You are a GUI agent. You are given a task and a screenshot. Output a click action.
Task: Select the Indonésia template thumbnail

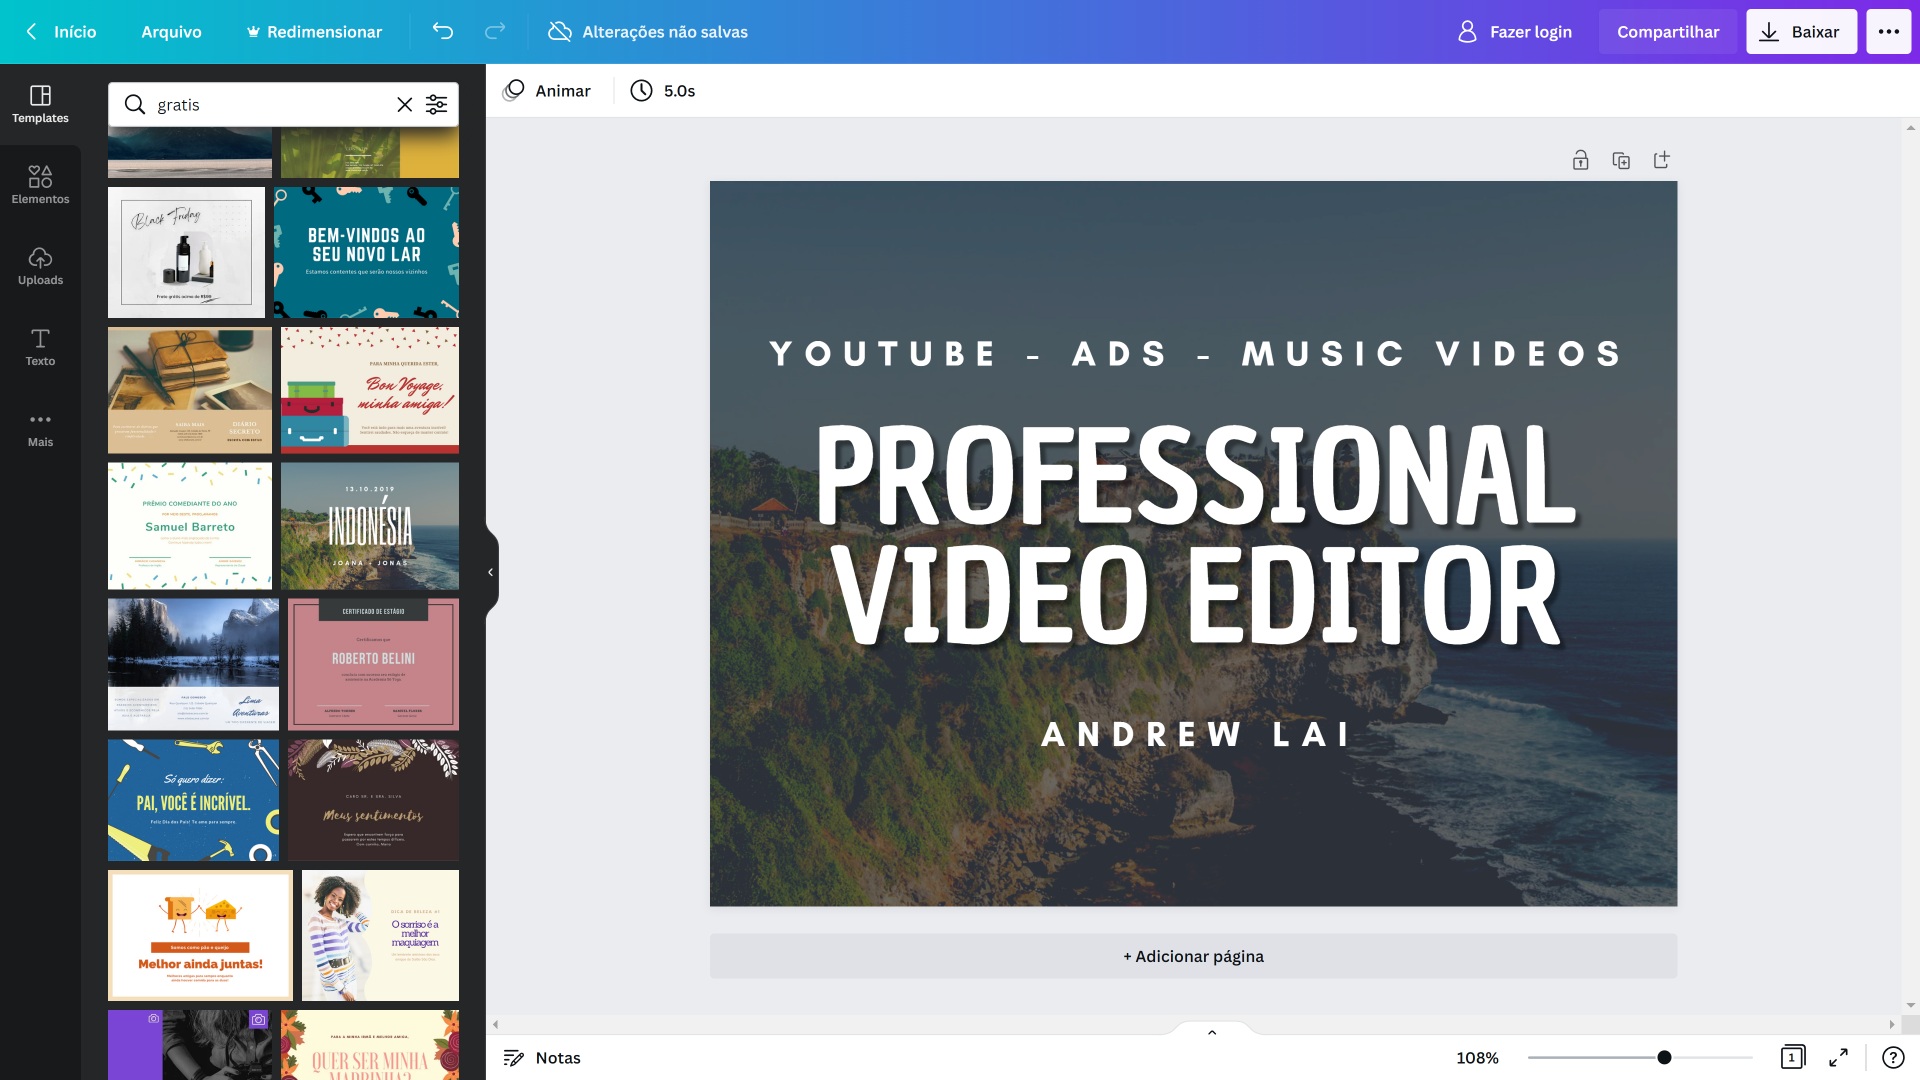[369, 525]
